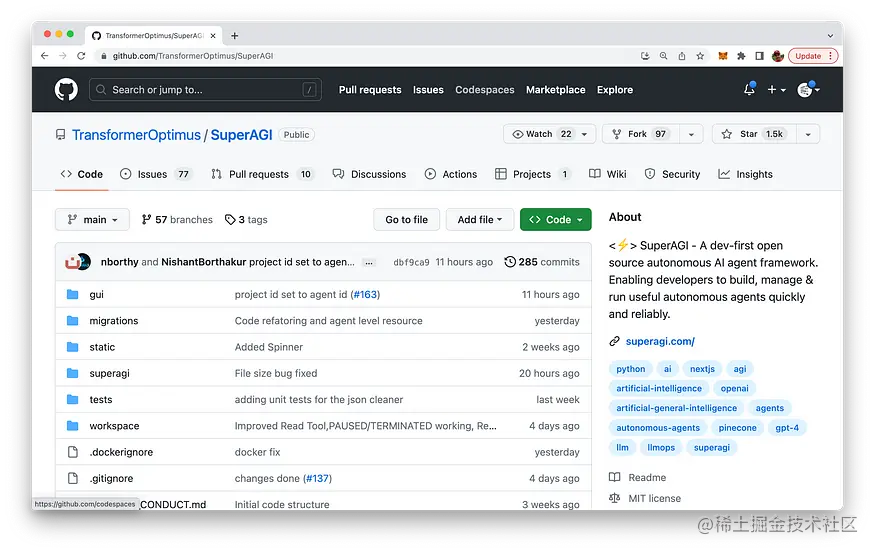Open the autonomous-agents topic tag
The width and height of the screenshot is (875, 552).
(x=658, y=428)
